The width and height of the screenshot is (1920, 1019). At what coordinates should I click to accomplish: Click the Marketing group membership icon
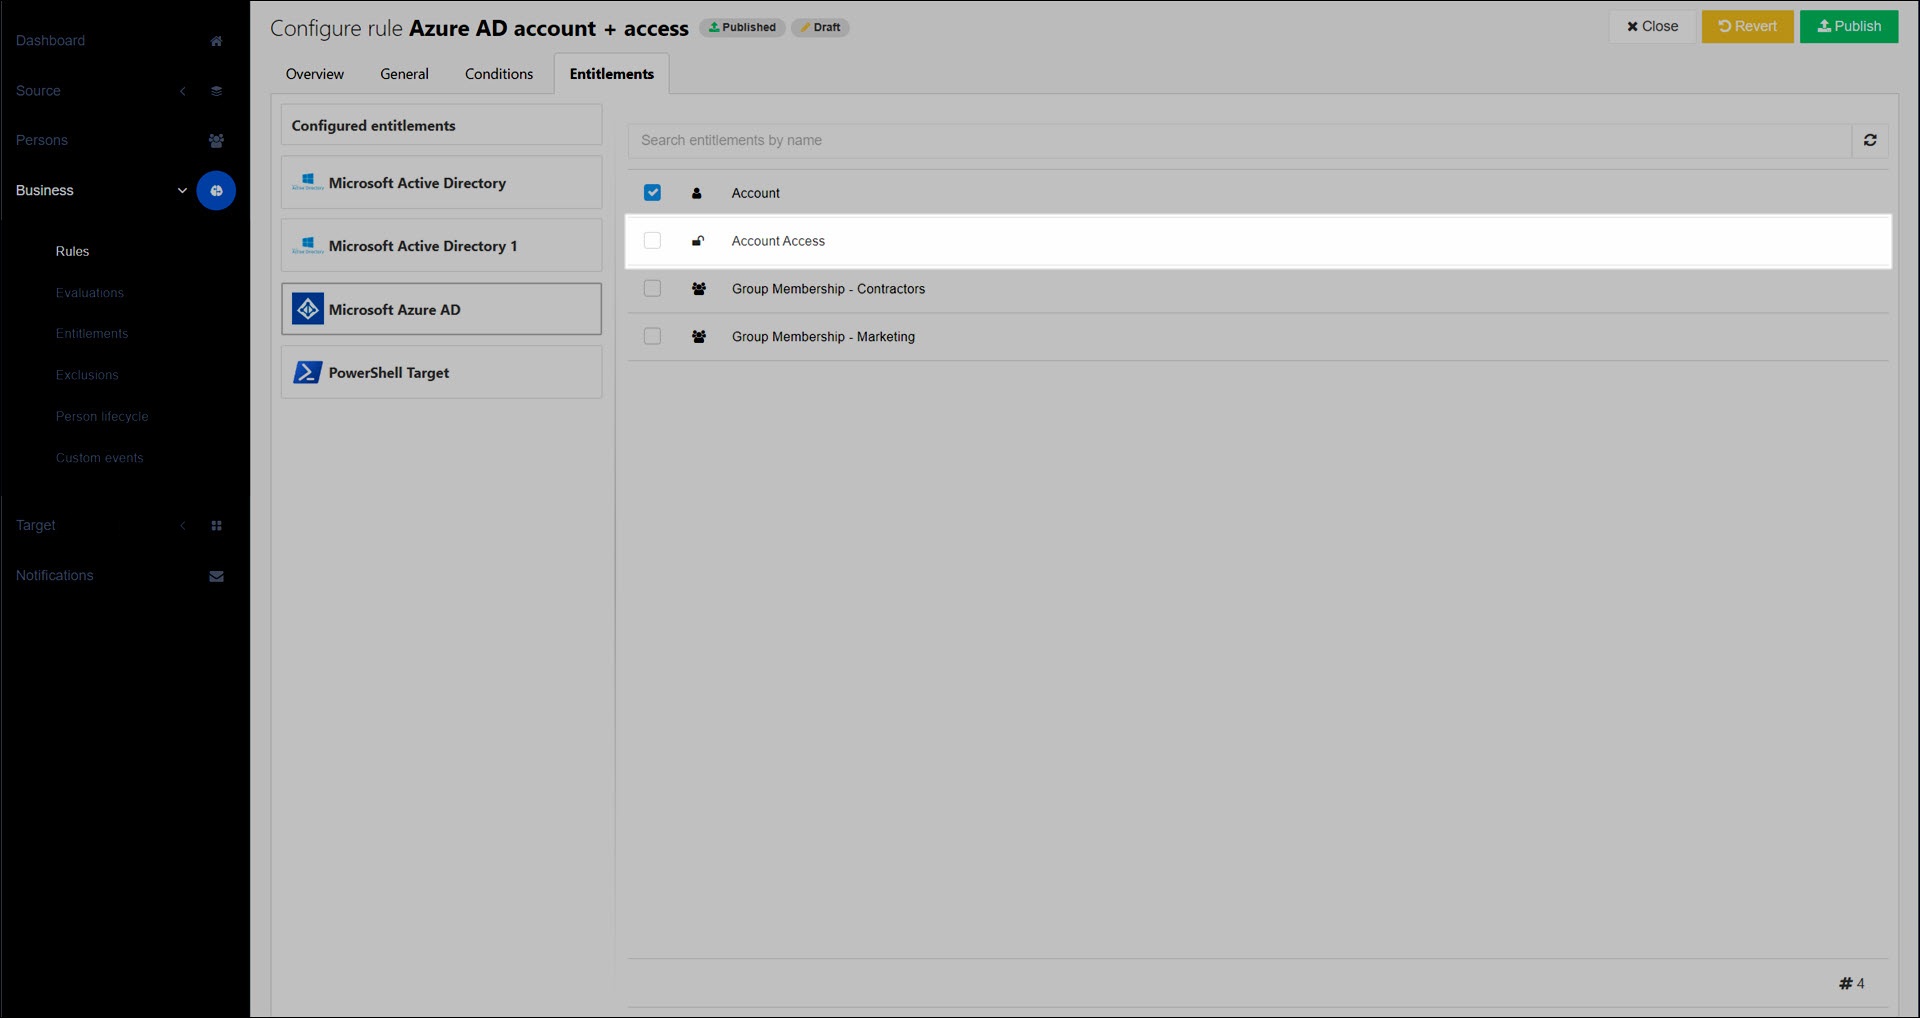(x=699, y=337)
